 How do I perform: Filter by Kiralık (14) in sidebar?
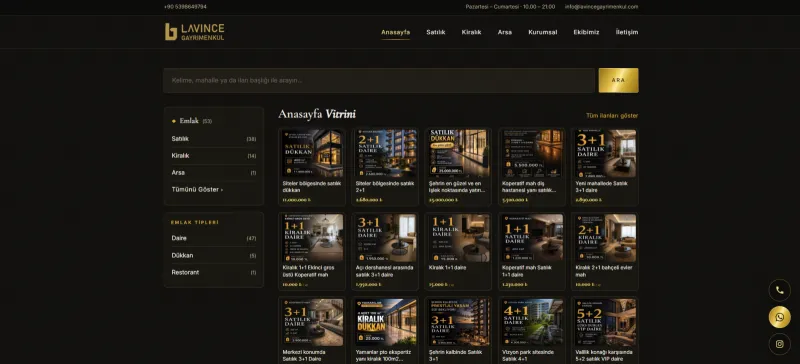(x=214, y=156)
